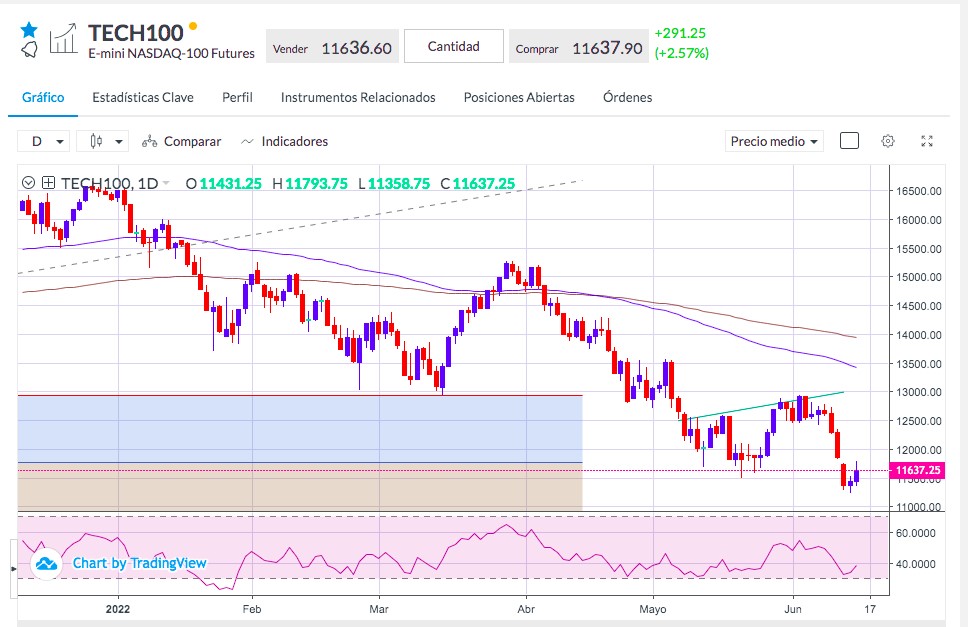Click the Cantidad quantity field
The width and height of the screenshot is (968, 627).
454,46
